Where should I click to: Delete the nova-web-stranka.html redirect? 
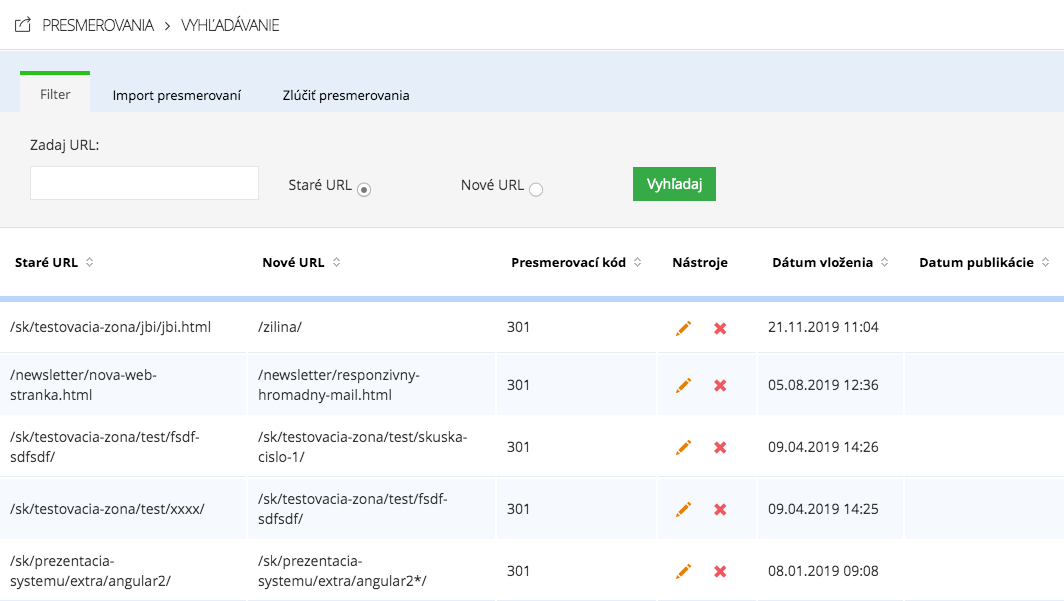pos(720,385)
